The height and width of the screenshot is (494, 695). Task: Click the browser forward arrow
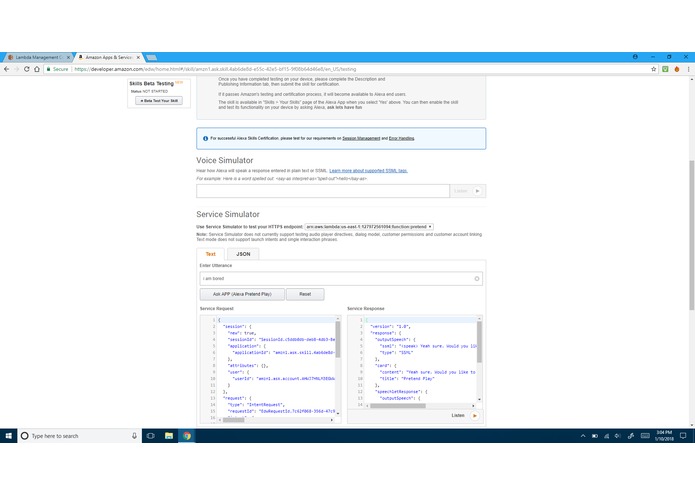point(16,69)
